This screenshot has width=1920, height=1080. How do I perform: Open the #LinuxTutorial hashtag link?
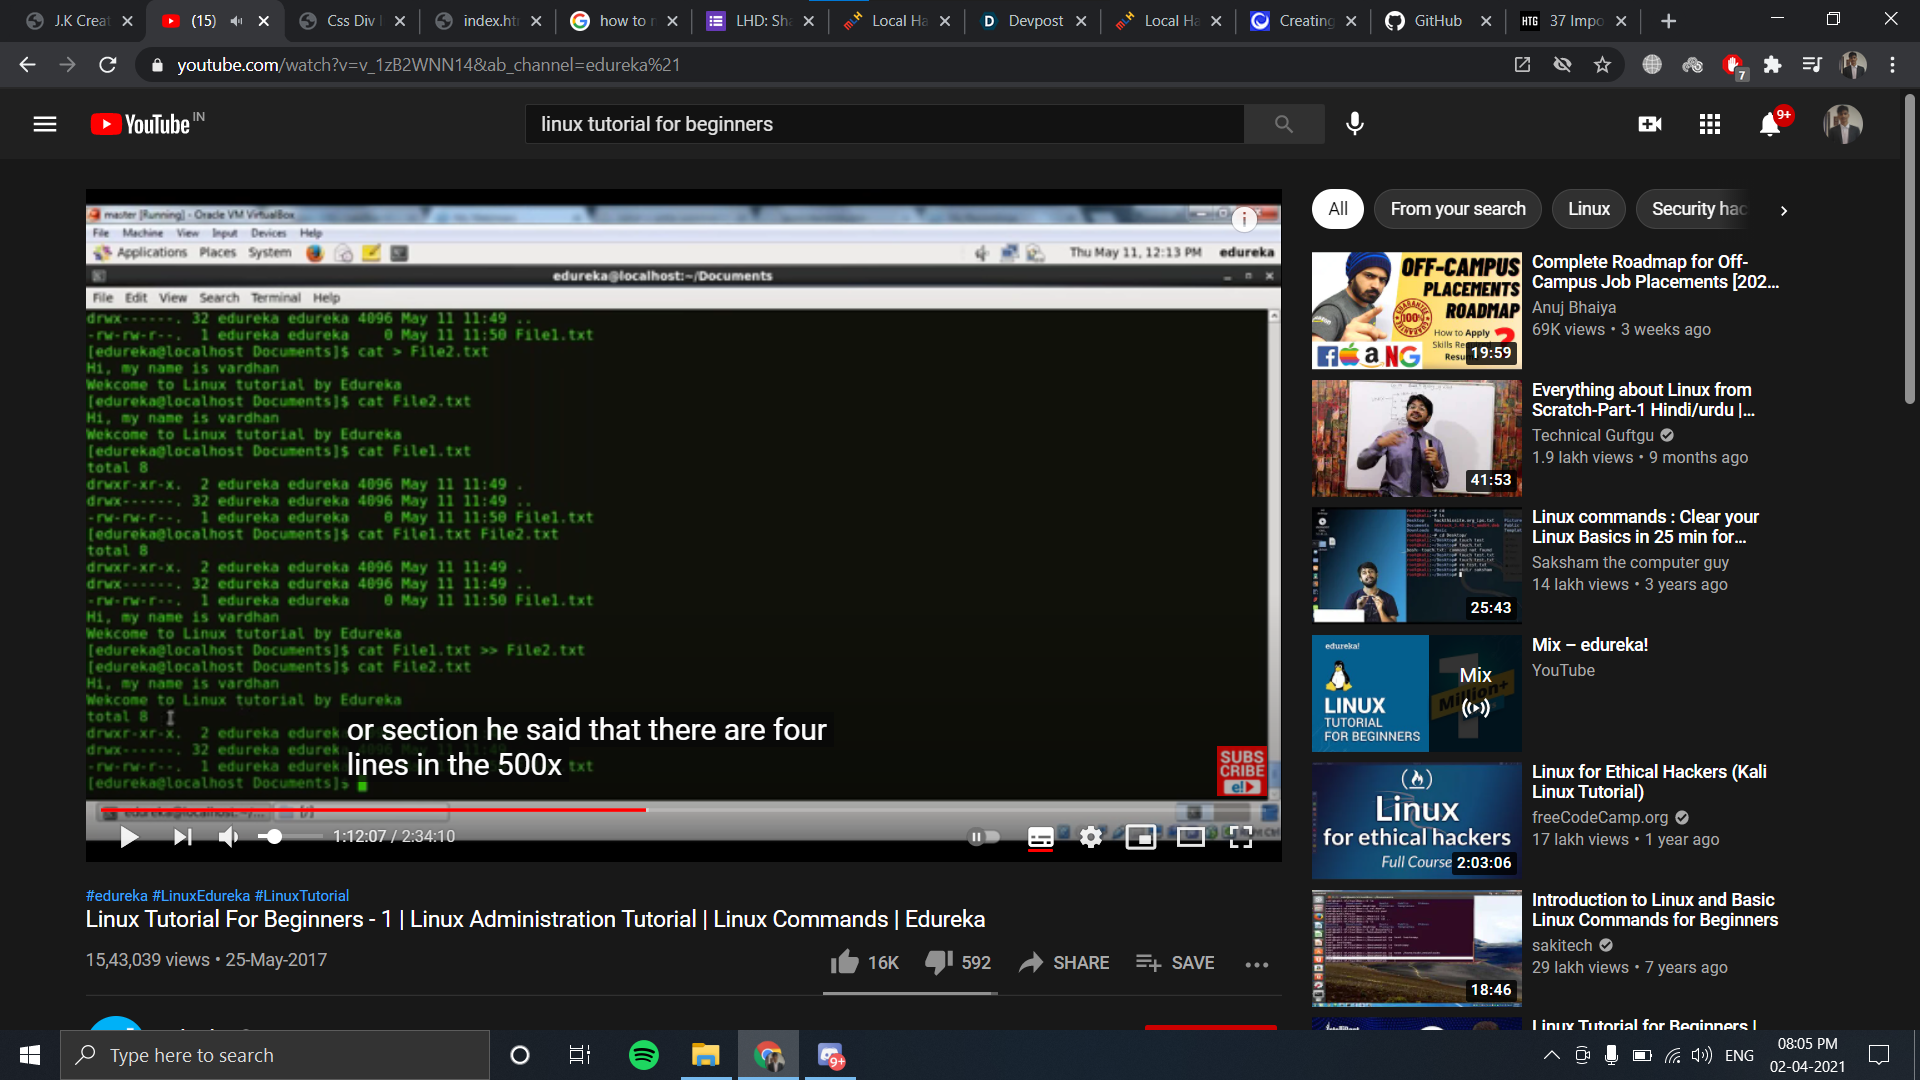coord(302,896)
